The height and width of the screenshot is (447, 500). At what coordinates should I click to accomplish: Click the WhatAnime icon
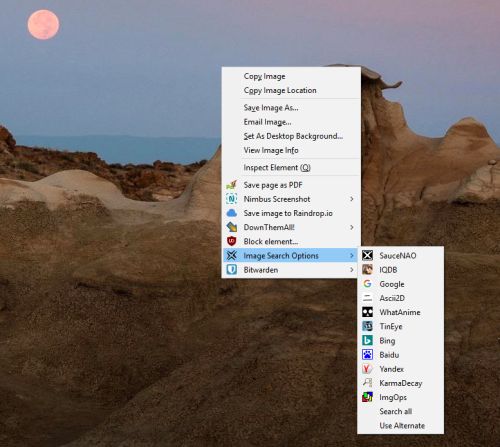[x=367, y=312]
